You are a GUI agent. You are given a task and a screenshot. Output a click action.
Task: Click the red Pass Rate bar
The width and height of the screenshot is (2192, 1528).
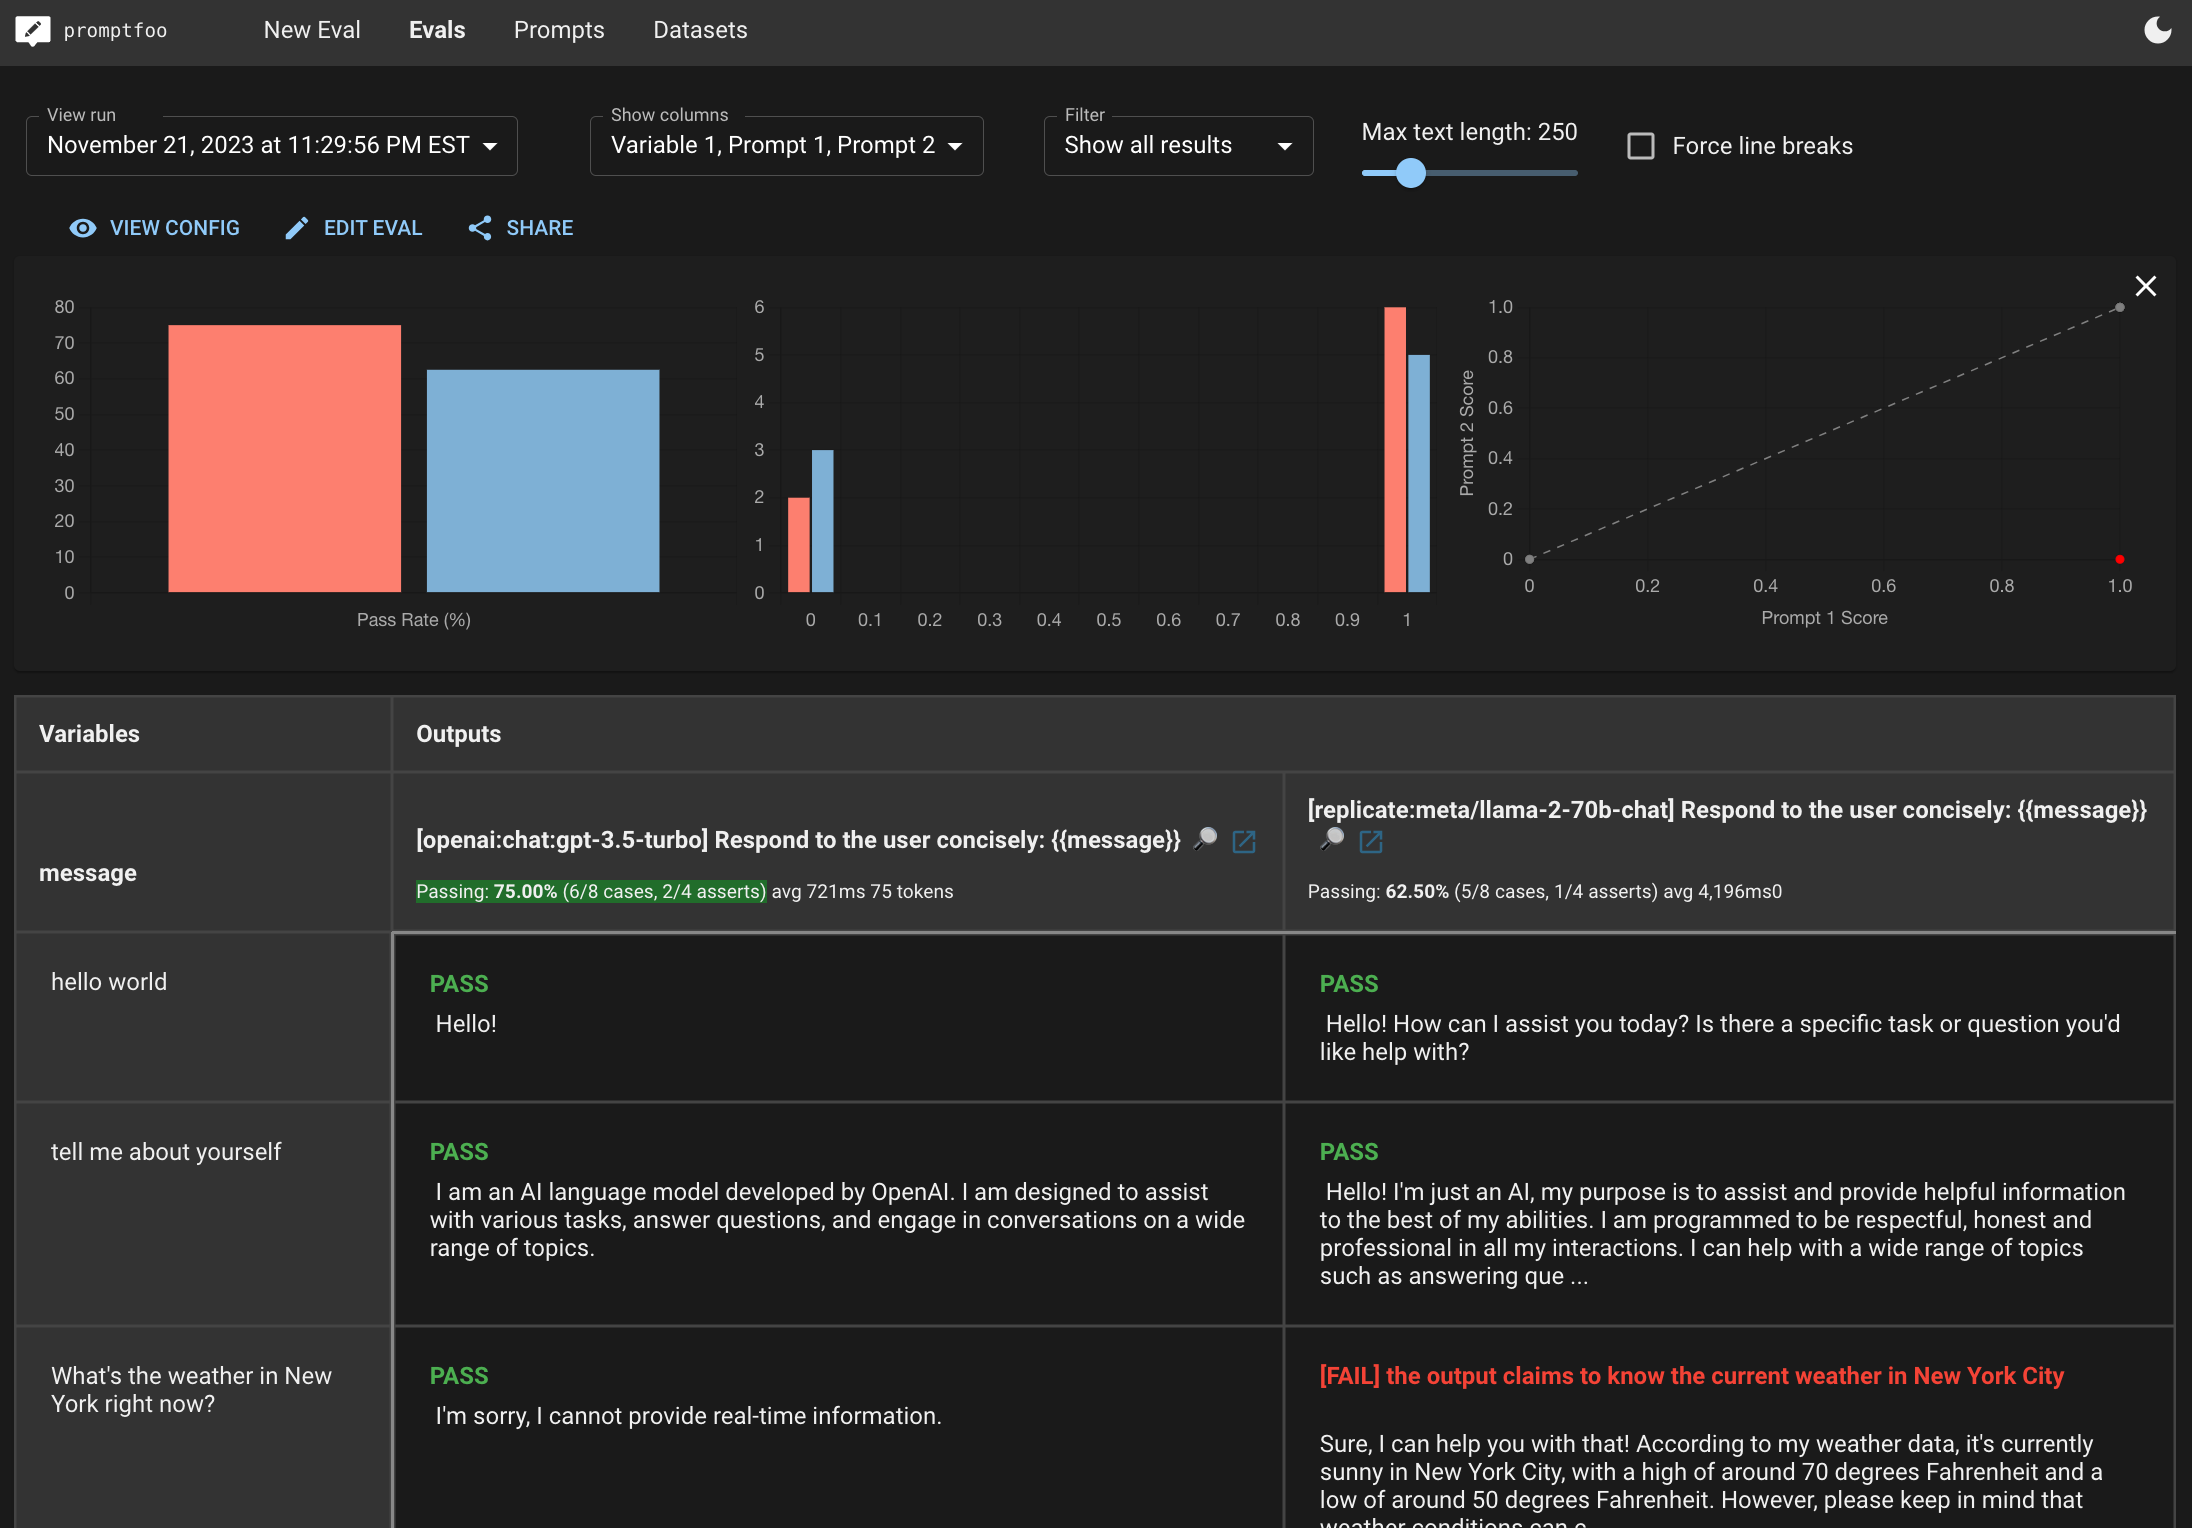point(284,458)
